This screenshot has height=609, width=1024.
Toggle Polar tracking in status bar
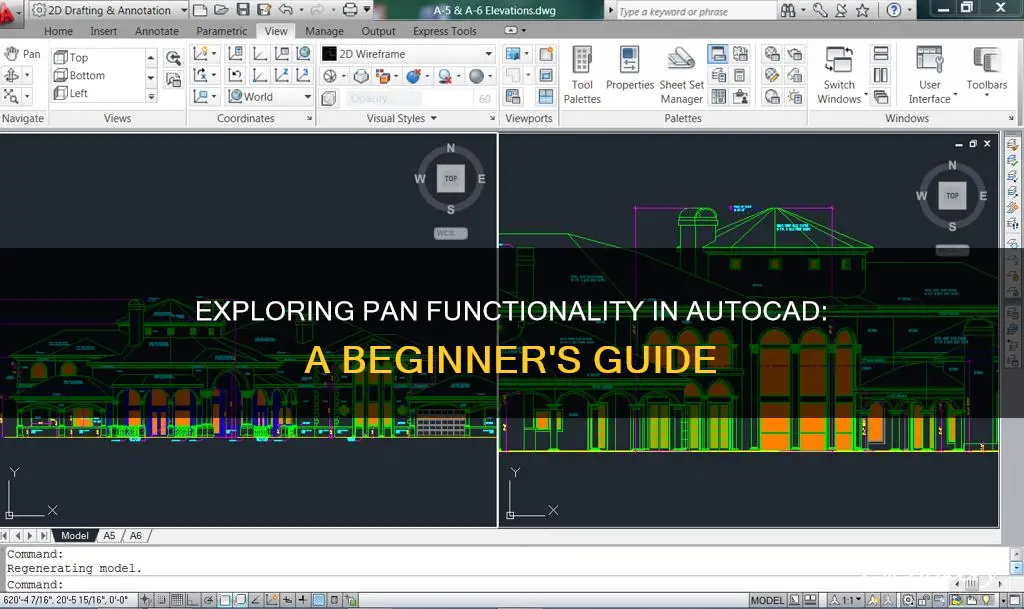(x=208, y=600)
